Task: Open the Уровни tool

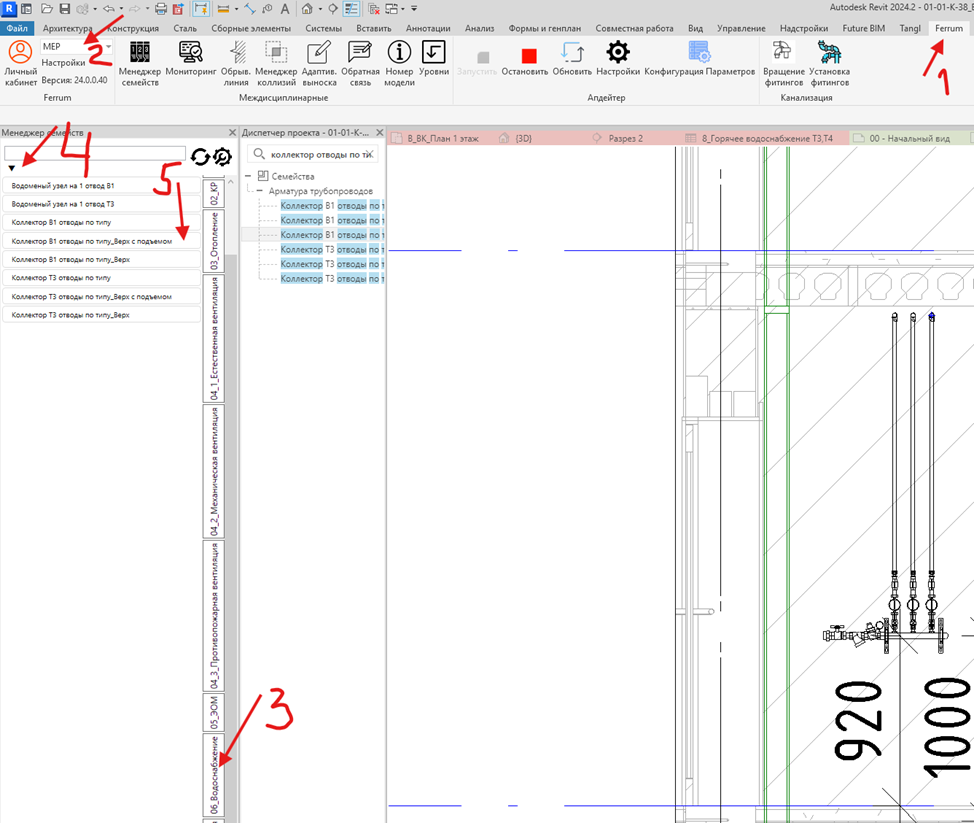Action: (x=434, y=58)
